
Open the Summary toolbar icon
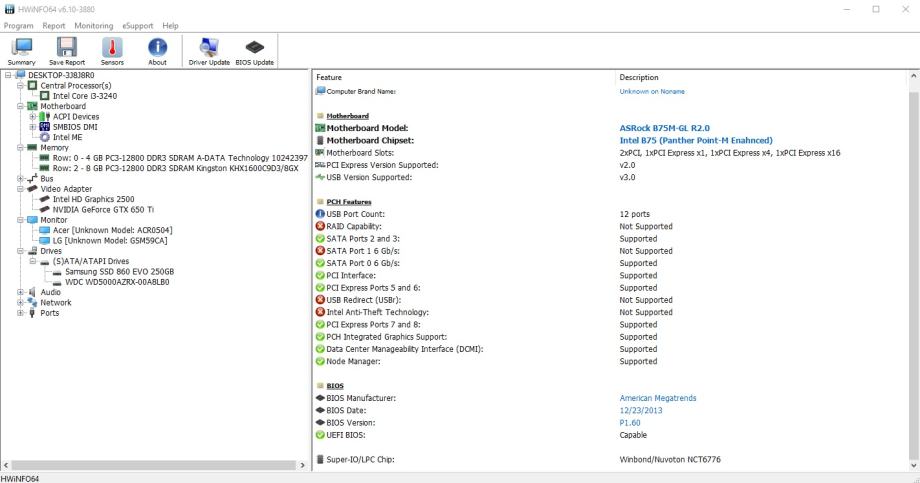tap(22, 49)
